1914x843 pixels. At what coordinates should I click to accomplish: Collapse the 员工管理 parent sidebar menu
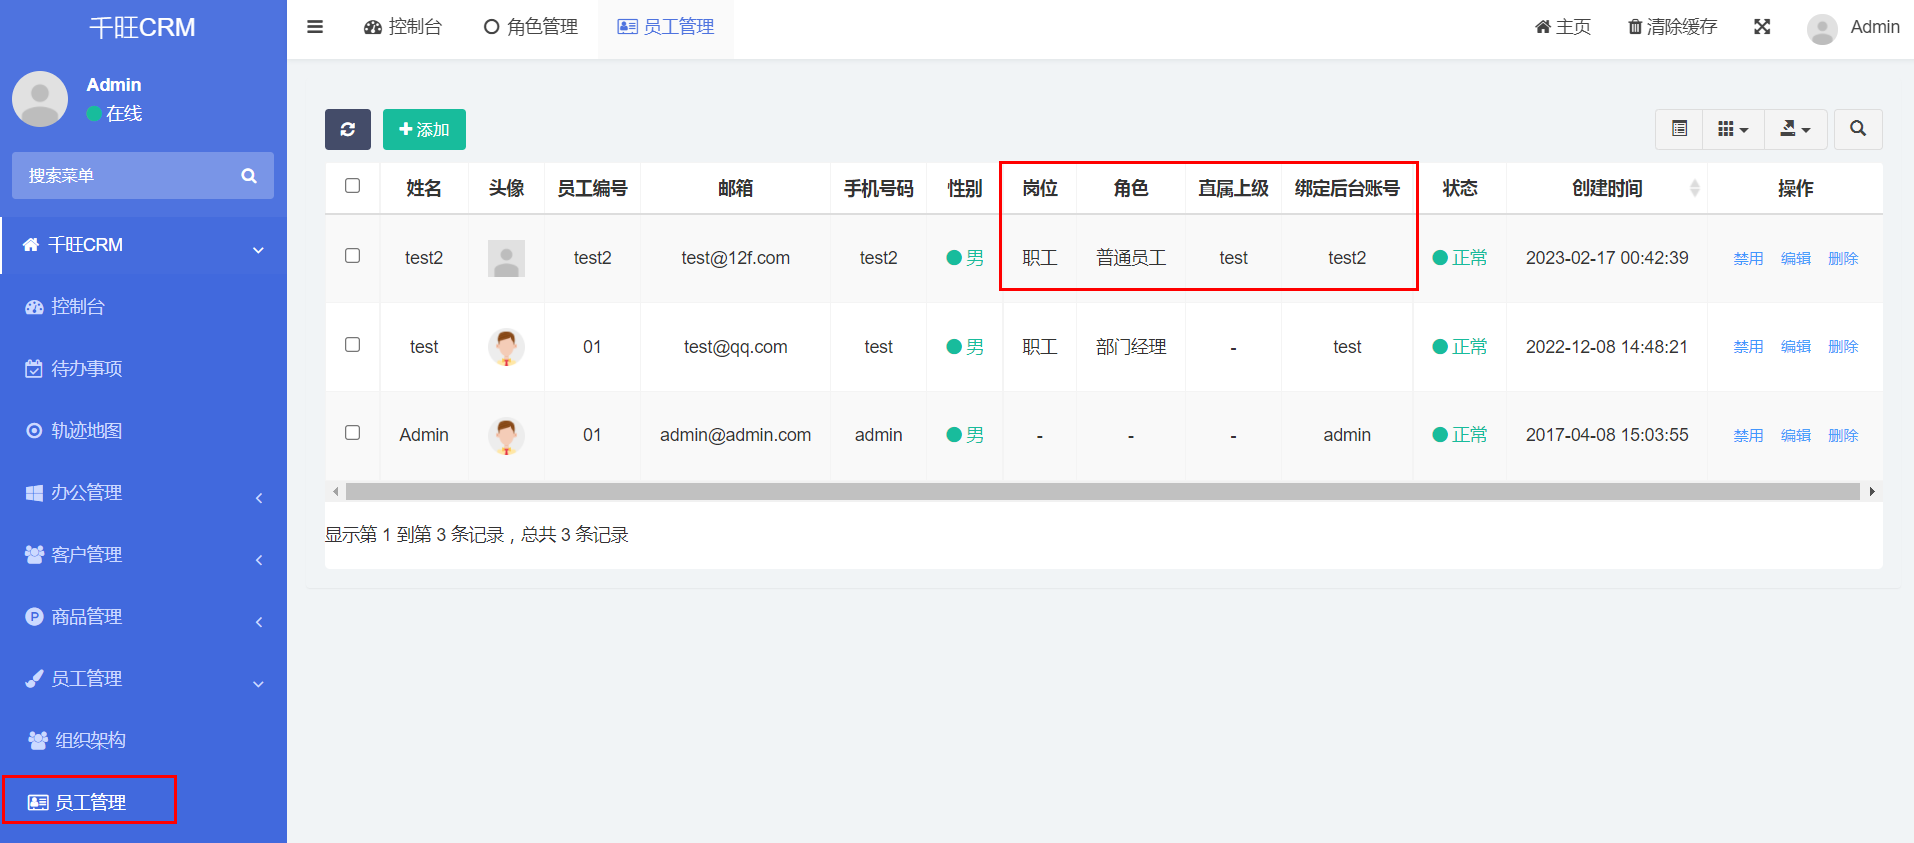(144, 679)
